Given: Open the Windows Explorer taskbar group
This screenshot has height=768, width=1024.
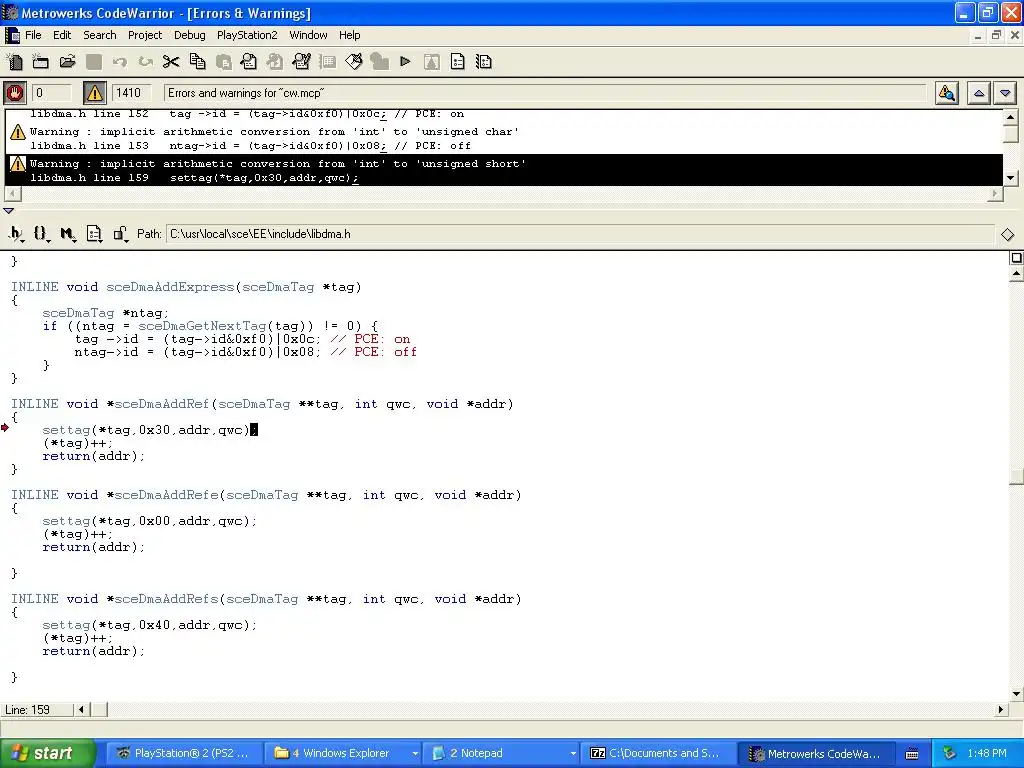Looking at the screenshot, I should [x=343, y=753].
